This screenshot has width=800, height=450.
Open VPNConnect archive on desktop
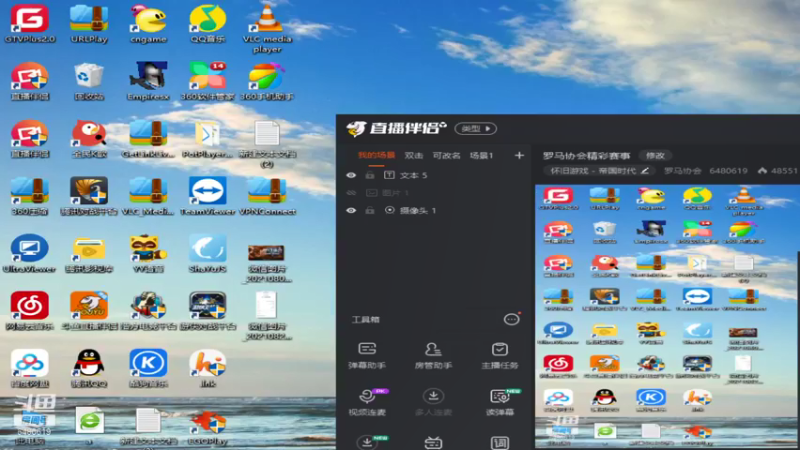point(267,196)
